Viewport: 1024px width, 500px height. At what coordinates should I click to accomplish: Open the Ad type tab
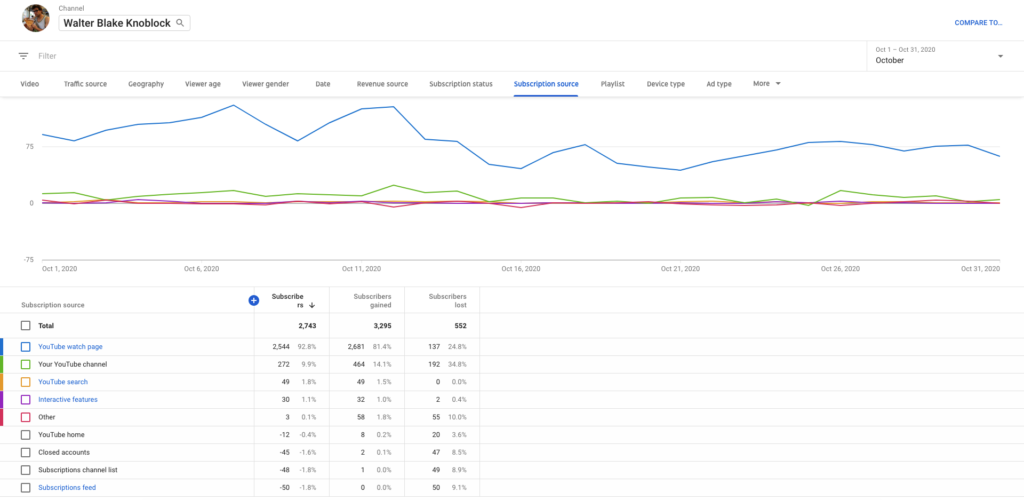tap(719, 84)
